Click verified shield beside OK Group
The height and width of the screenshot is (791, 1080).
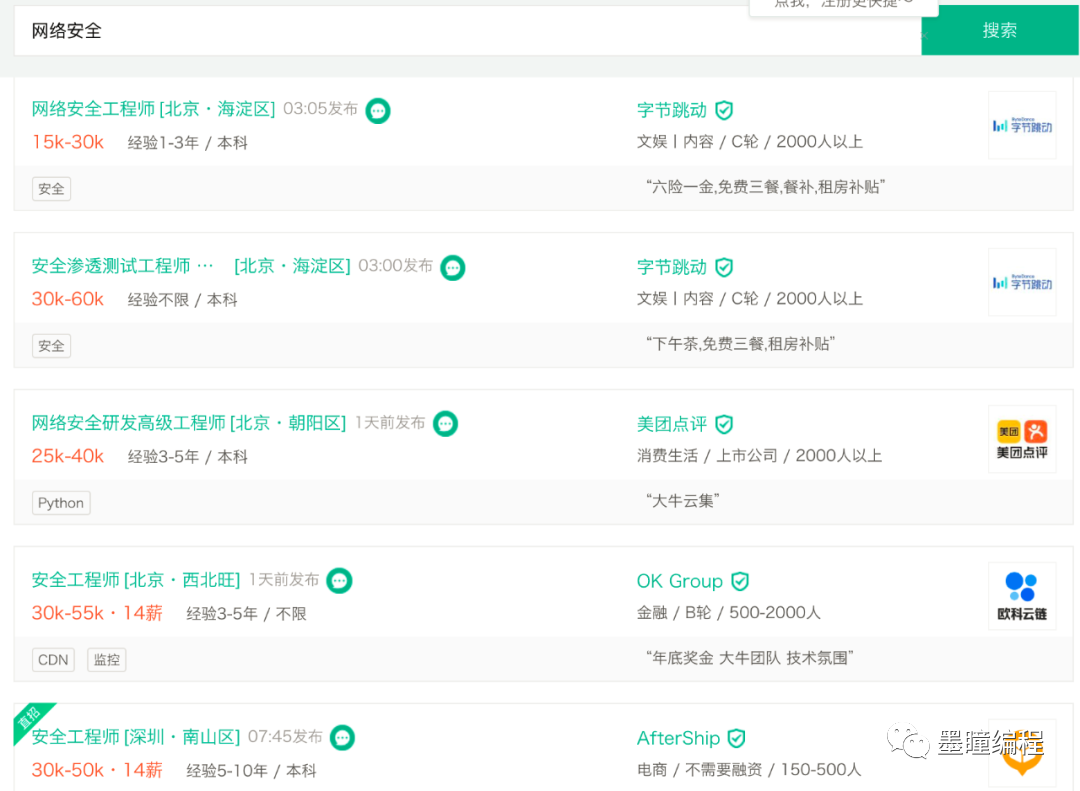pyautogui.click(x=740, y=582)
